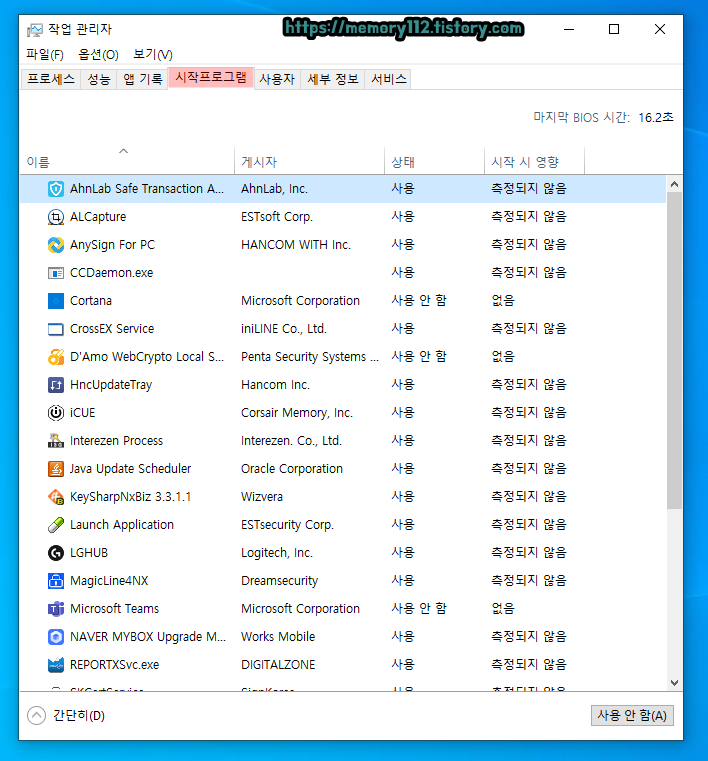Screen dimensions: 708x761
Task: Click the scrollbar up arrow
Action: 674,184
